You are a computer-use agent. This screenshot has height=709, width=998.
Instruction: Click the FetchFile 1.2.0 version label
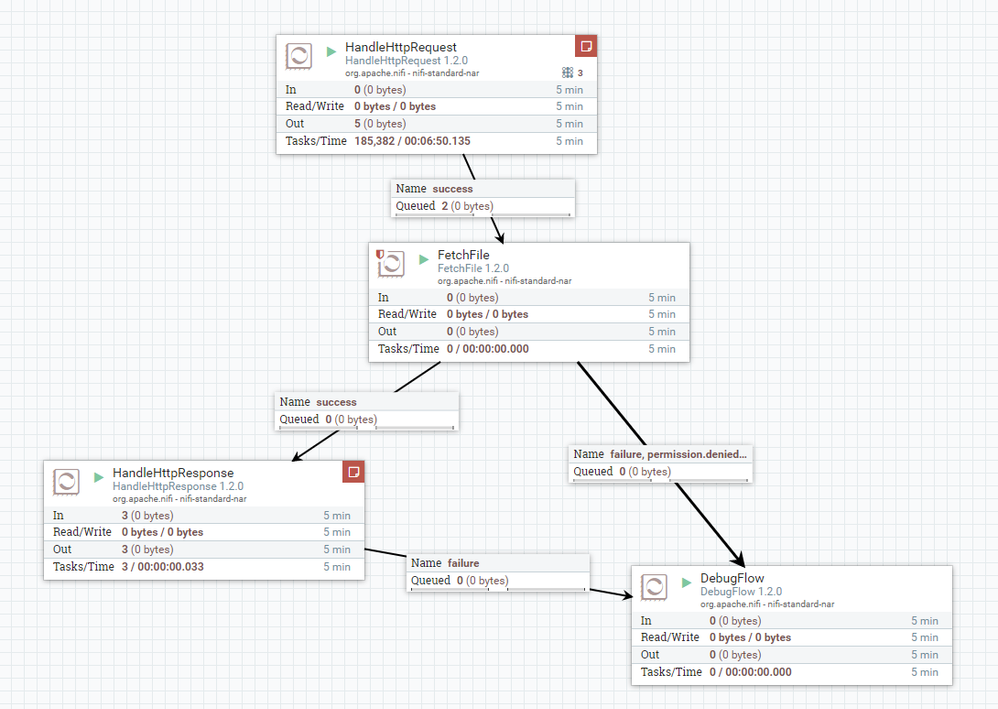[x=473, y=268]
